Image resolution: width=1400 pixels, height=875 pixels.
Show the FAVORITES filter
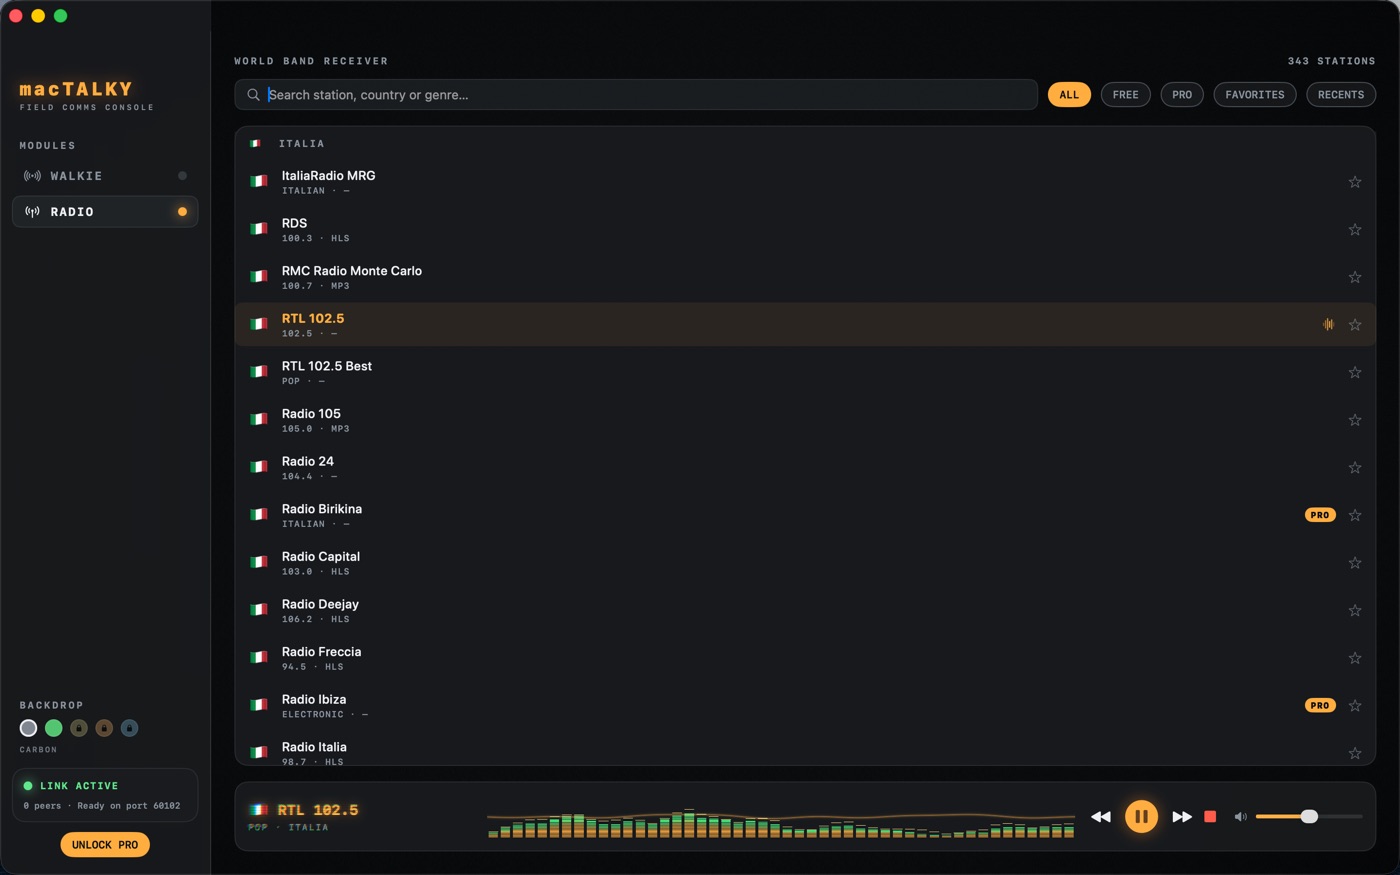click(x=1255, y=95)
